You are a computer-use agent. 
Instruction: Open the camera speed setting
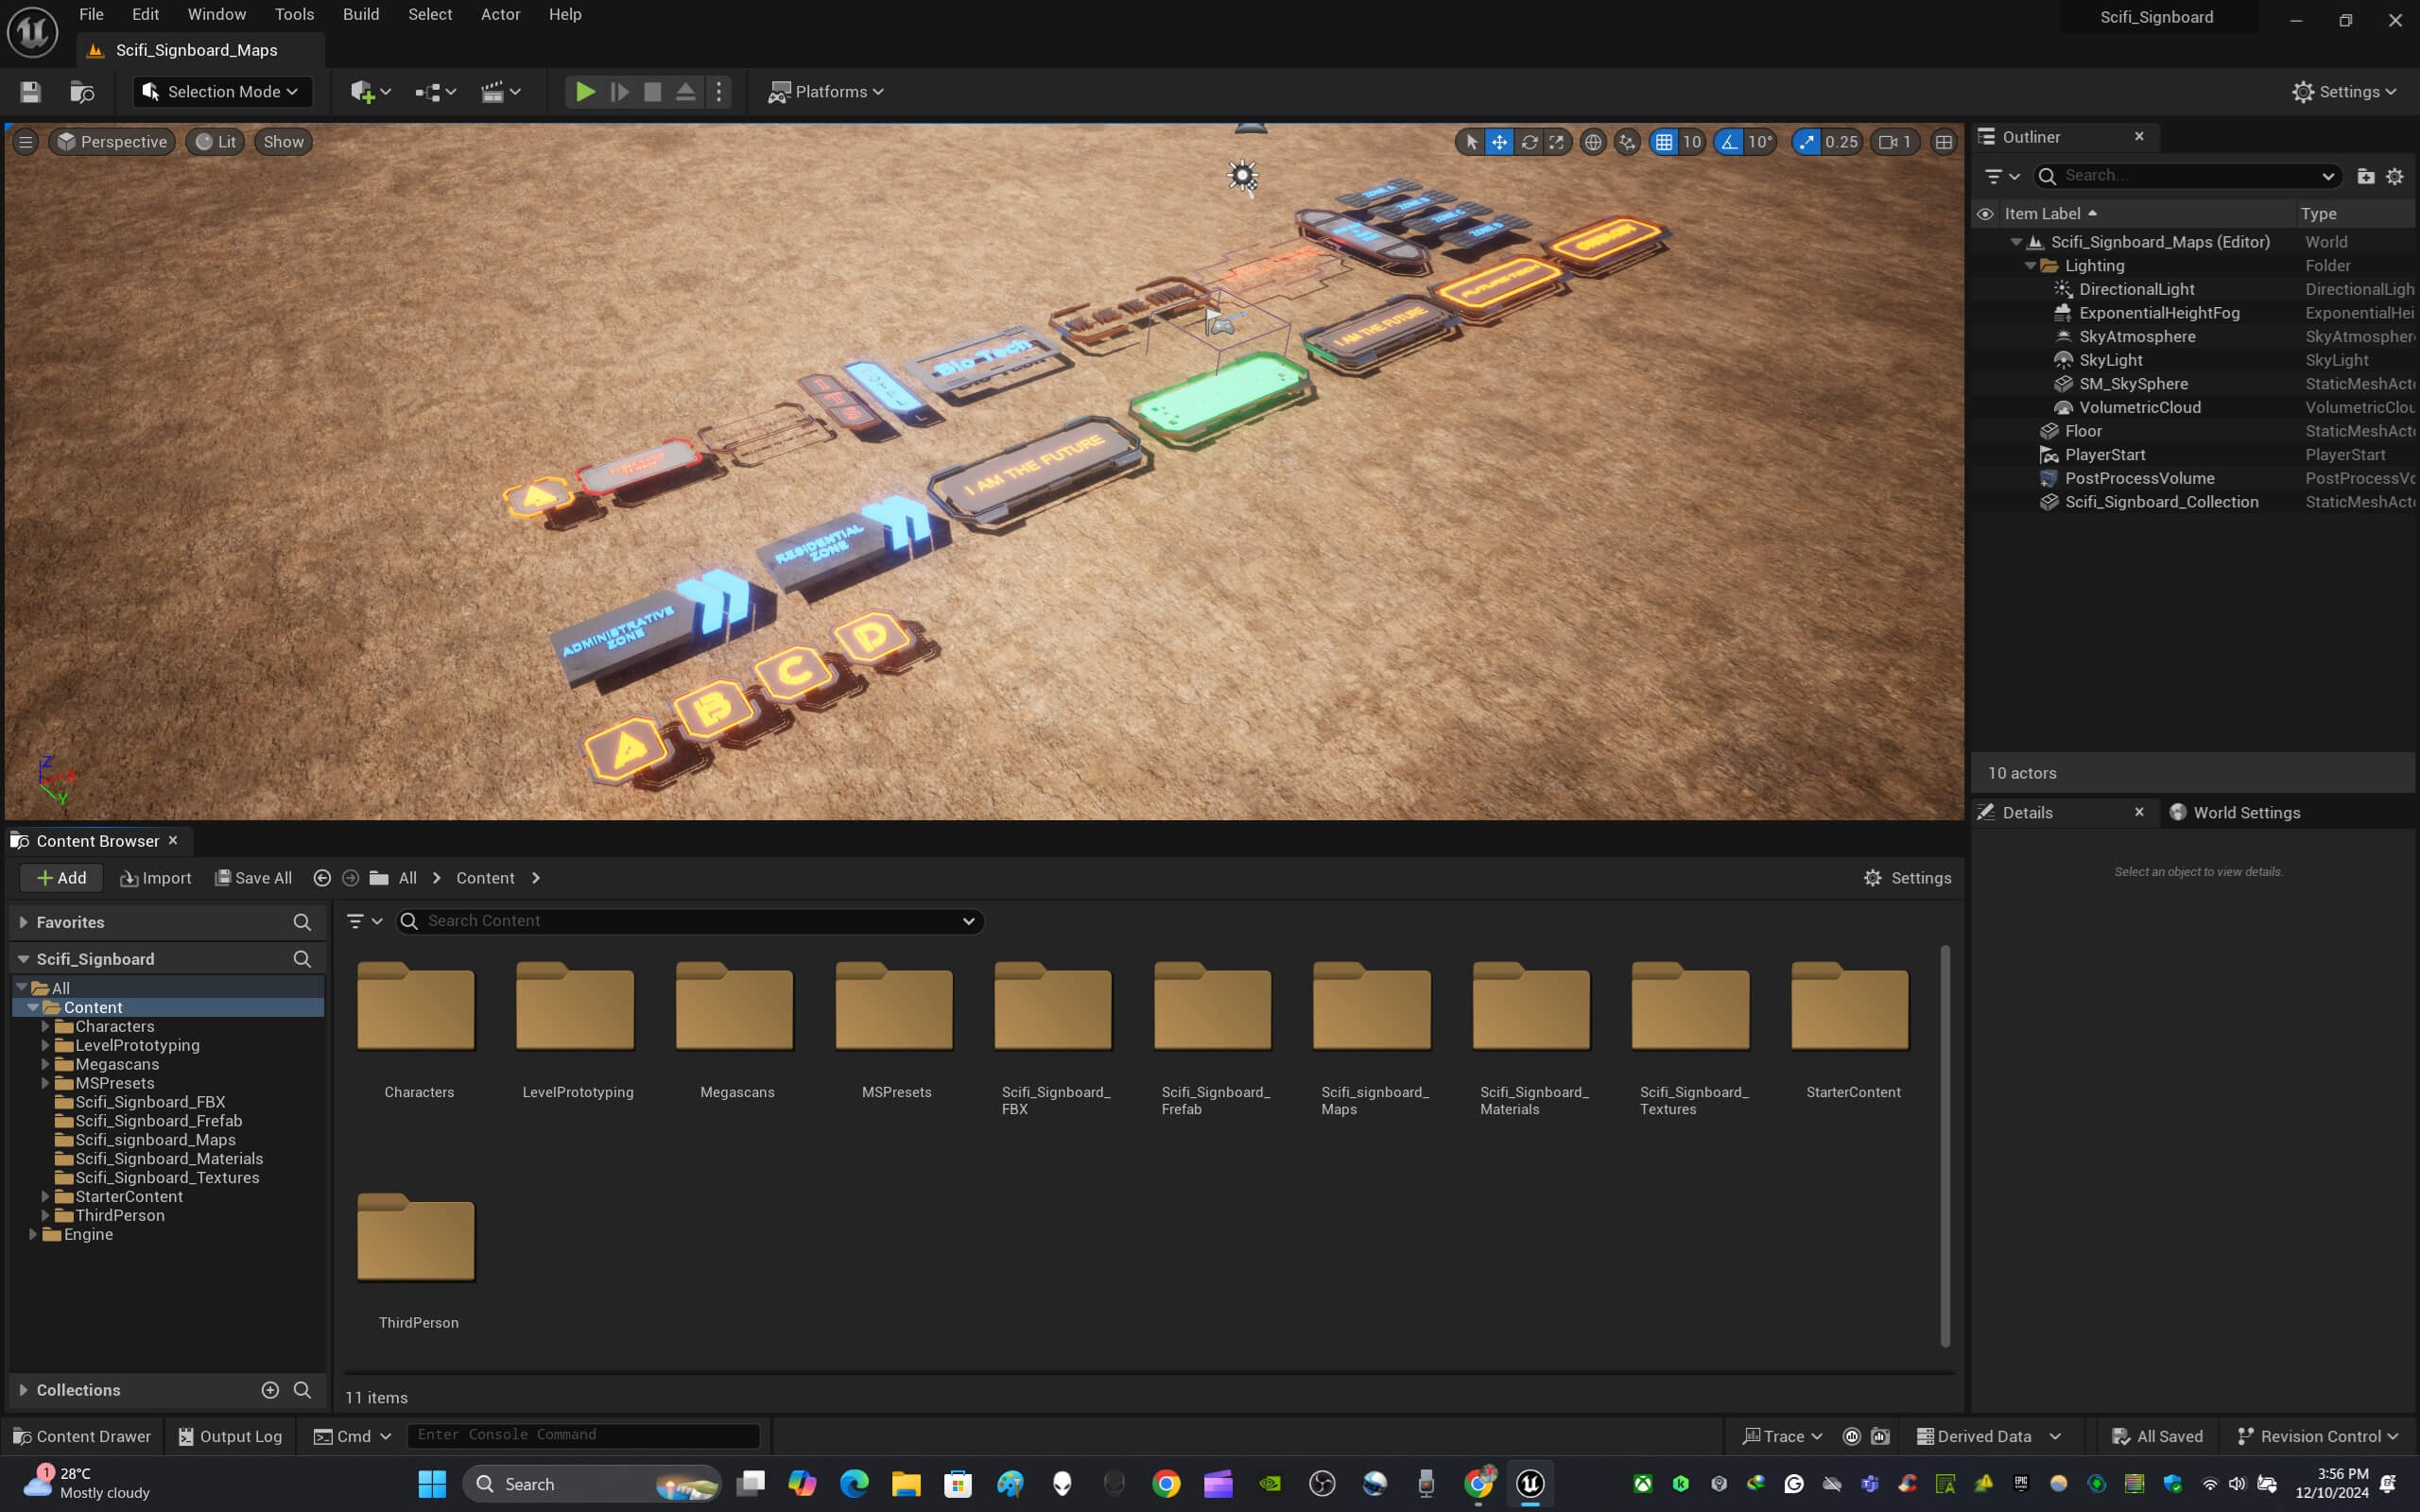[x=1895, y=142]
